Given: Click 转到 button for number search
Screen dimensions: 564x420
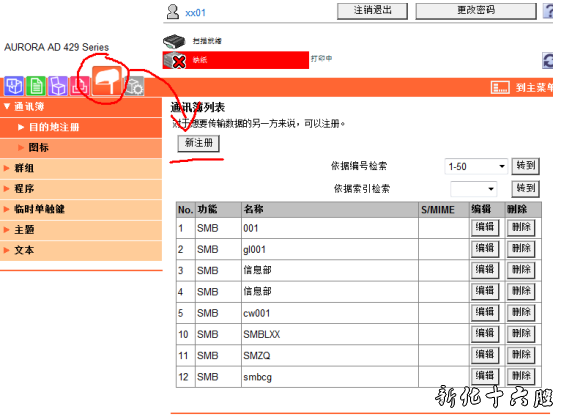Looking at the screenshot, I should click(526, 166).
